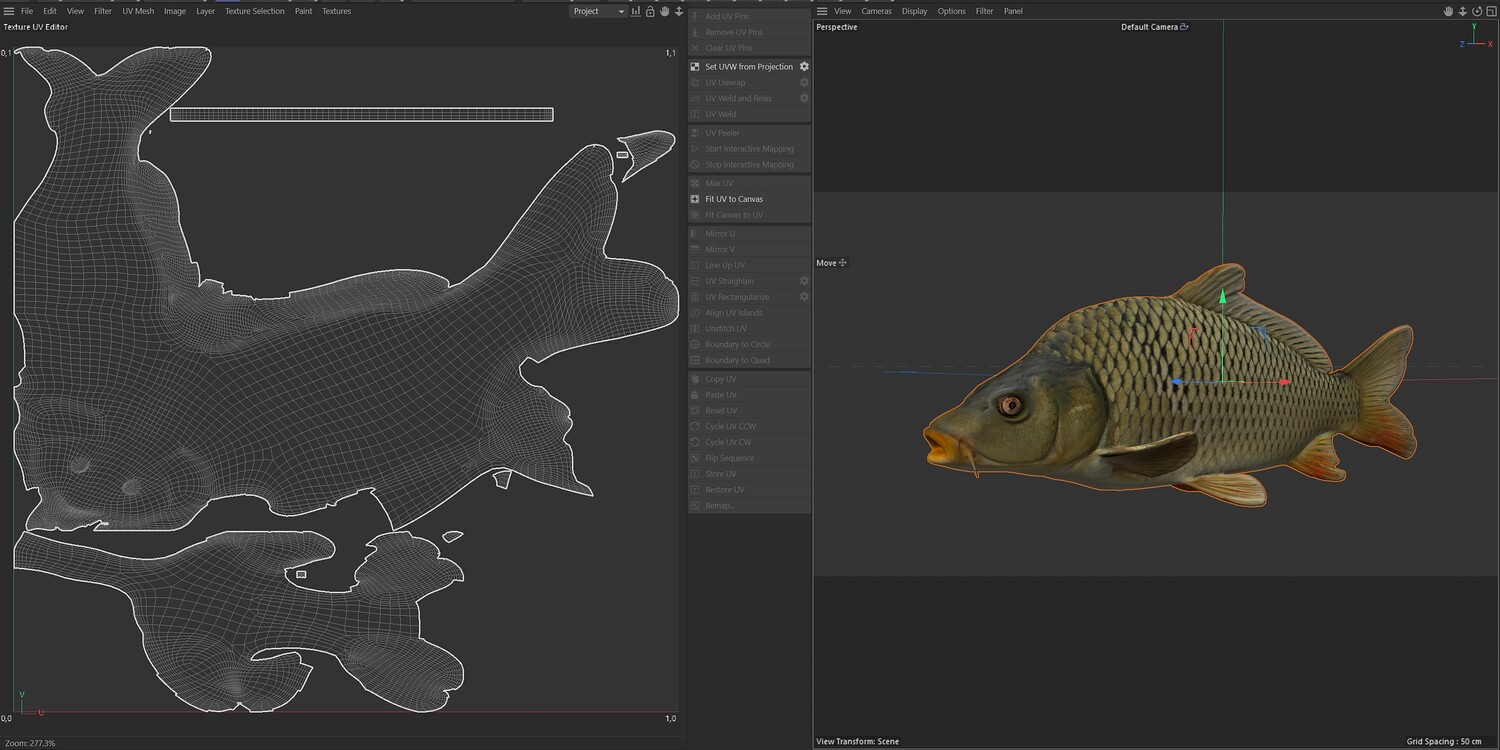Screen dimensions: 1500x750
Task: Click Copy UV command
Action: click(750, 379)
